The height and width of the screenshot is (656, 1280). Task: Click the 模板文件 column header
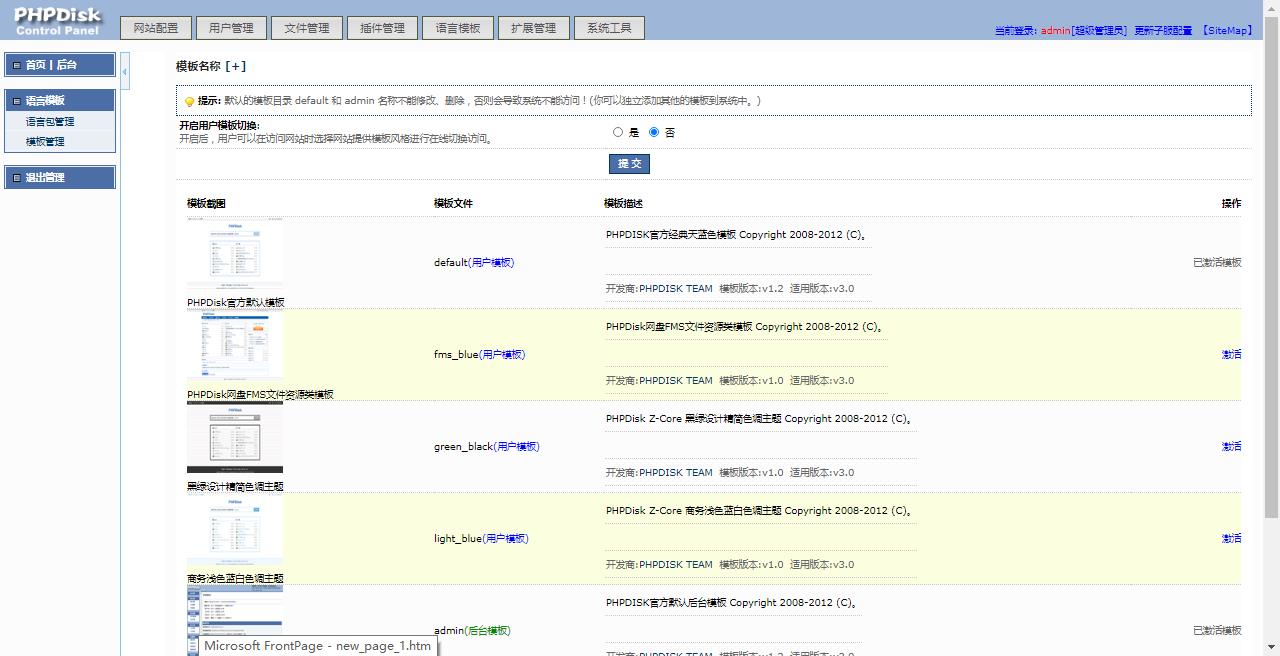pyautogui.click(x=453, y=204)
